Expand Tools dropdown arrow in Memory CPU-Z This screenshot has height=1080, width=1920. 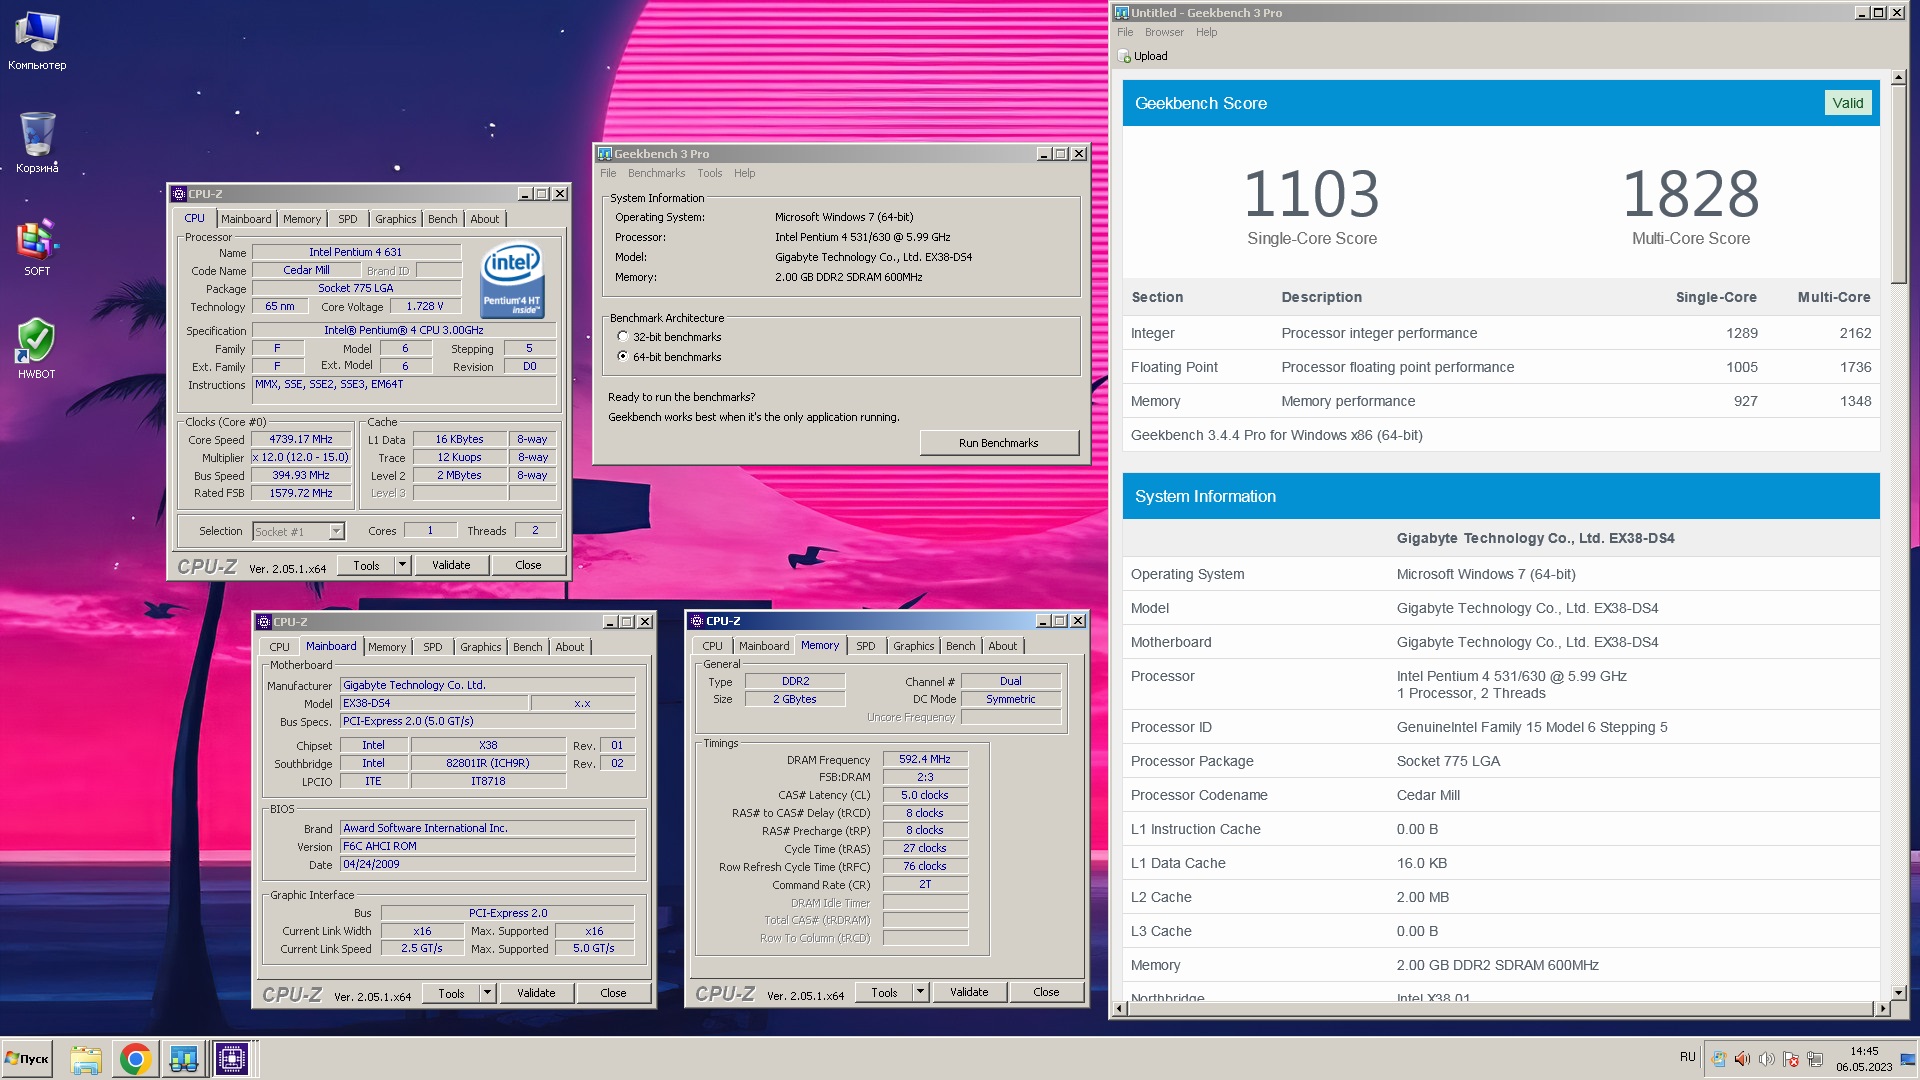click(x=920, y=992)
